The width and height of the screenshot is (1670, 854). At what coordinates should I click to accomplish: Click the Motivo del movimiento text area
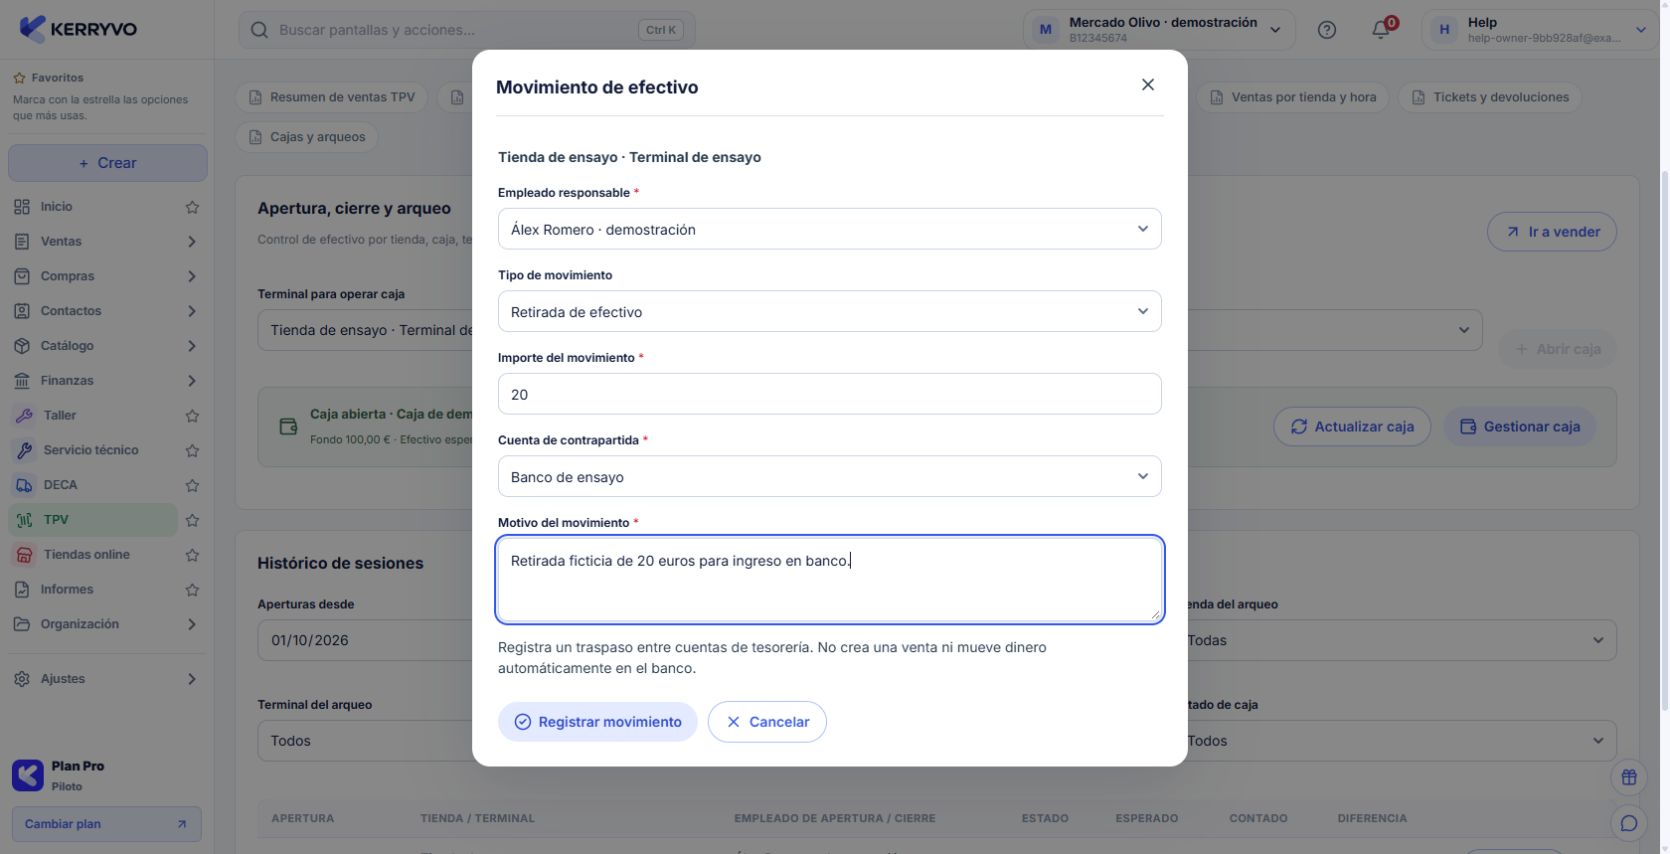(x=829, y=580)
